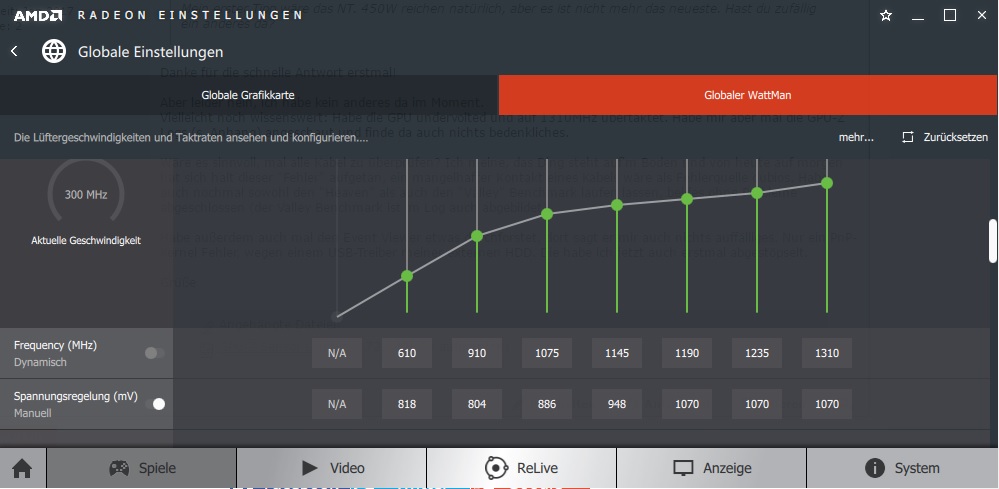999x489 pixels.
Task: Click the AMD logo in title bar
Action: click(38, 15)
